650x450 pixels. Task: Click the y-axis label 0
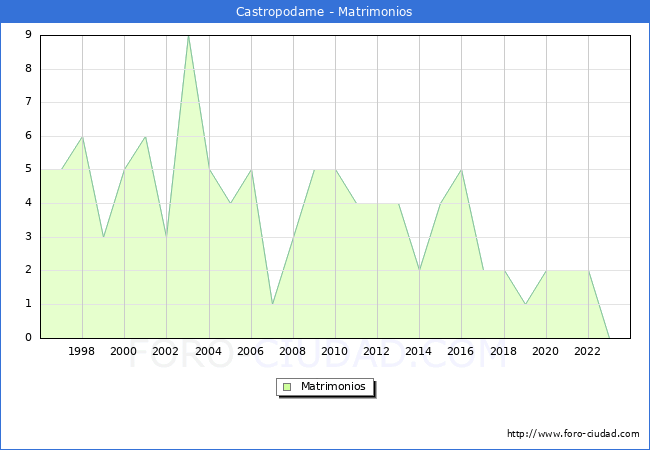[x=29, y=337]
